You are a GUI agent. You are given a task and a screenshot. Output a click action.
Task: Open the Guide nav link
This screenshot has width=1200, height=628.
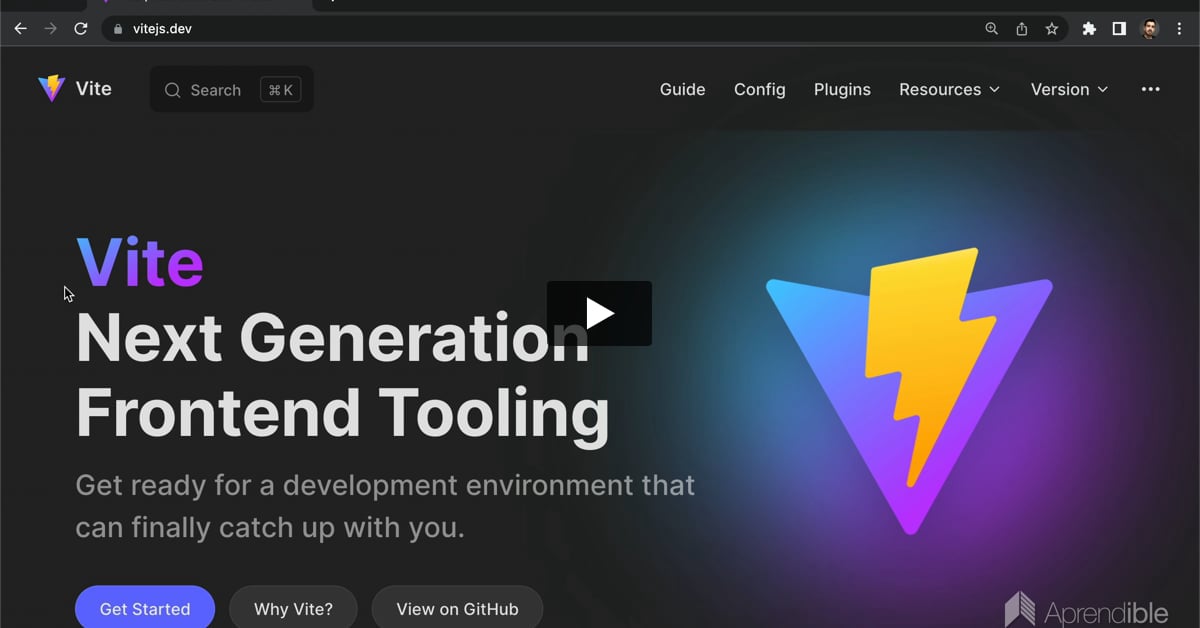pos(683,89)
